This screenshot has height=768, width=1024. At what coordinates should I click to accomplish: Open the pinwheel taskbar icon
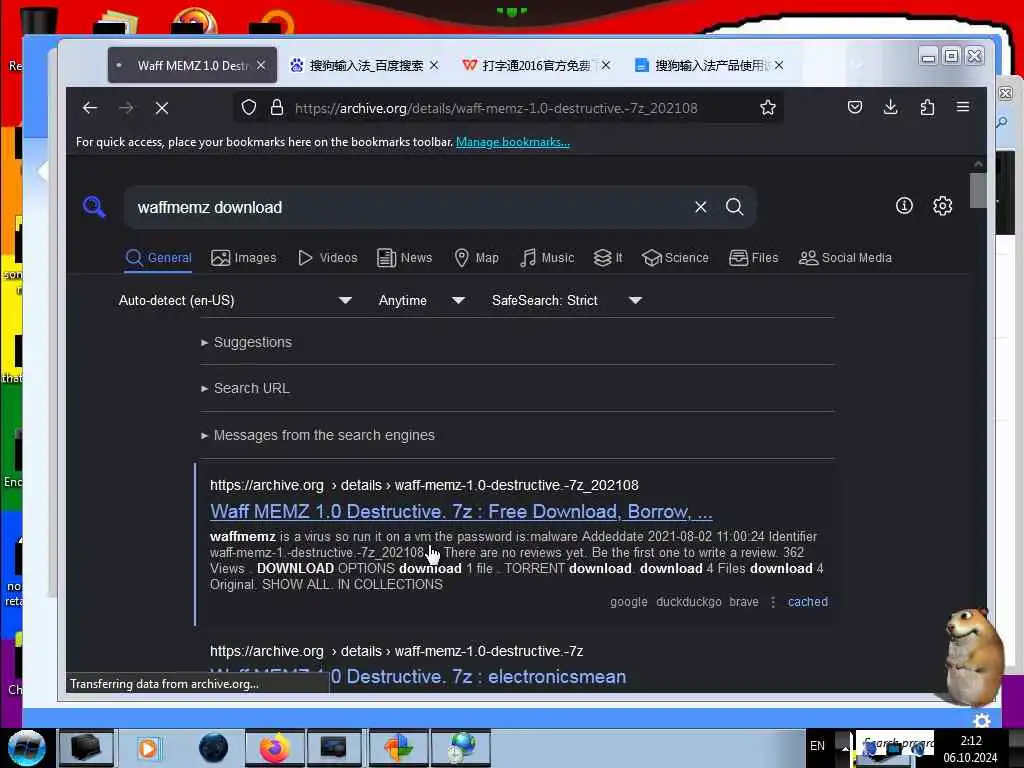[x=398, y=748]
